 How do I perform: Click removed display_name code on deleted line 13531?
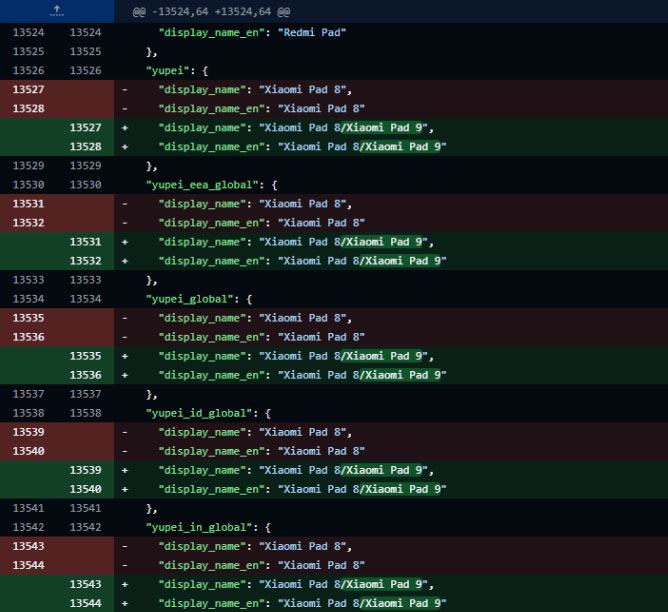coord(255,204)
